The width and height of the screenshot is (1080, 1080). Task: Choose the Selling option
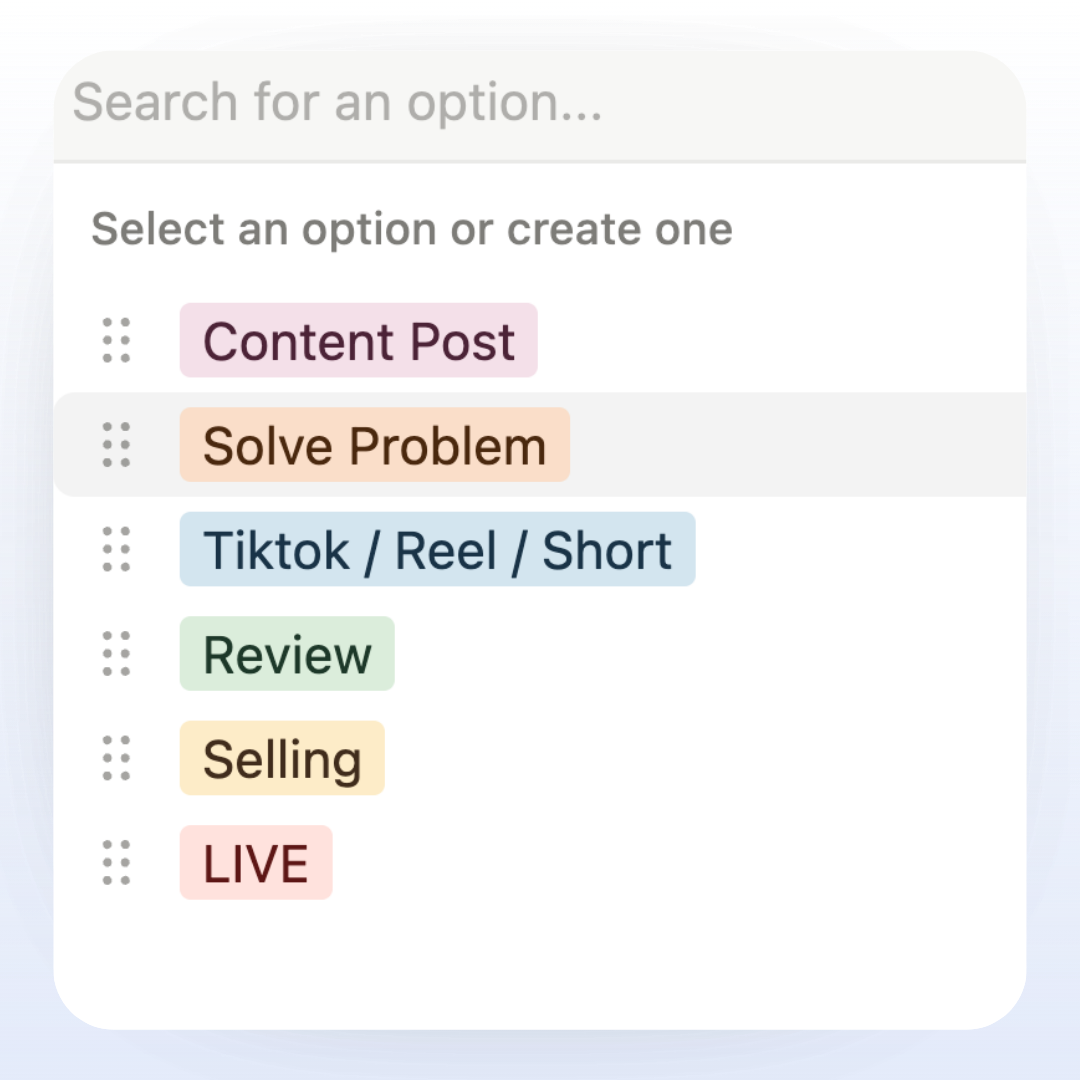point(282,758)
